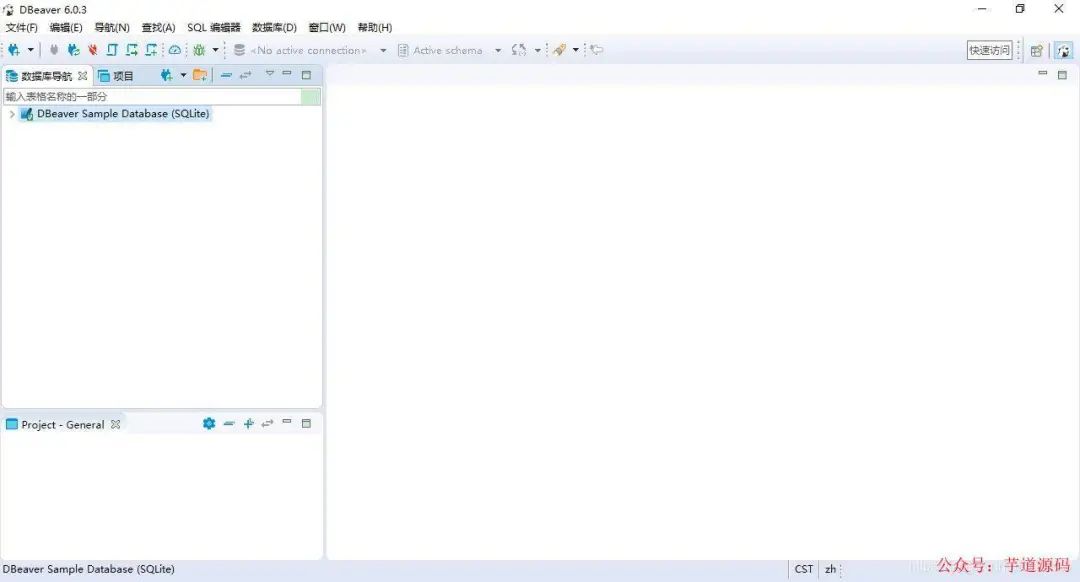Minimize the editor area

click(x=1043, y=73)
